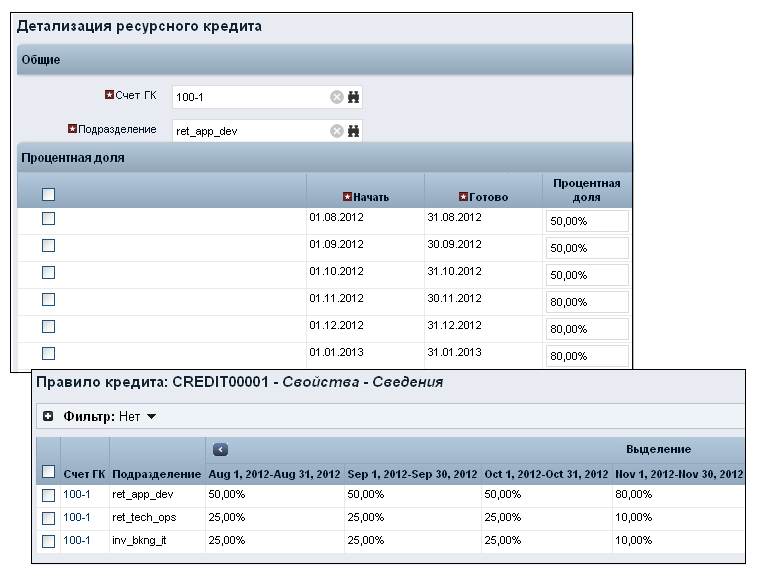763x582 pixels.
Task: Check select-all box in credit rule table header
Action: pyautogui.click(x=48, y=472)
